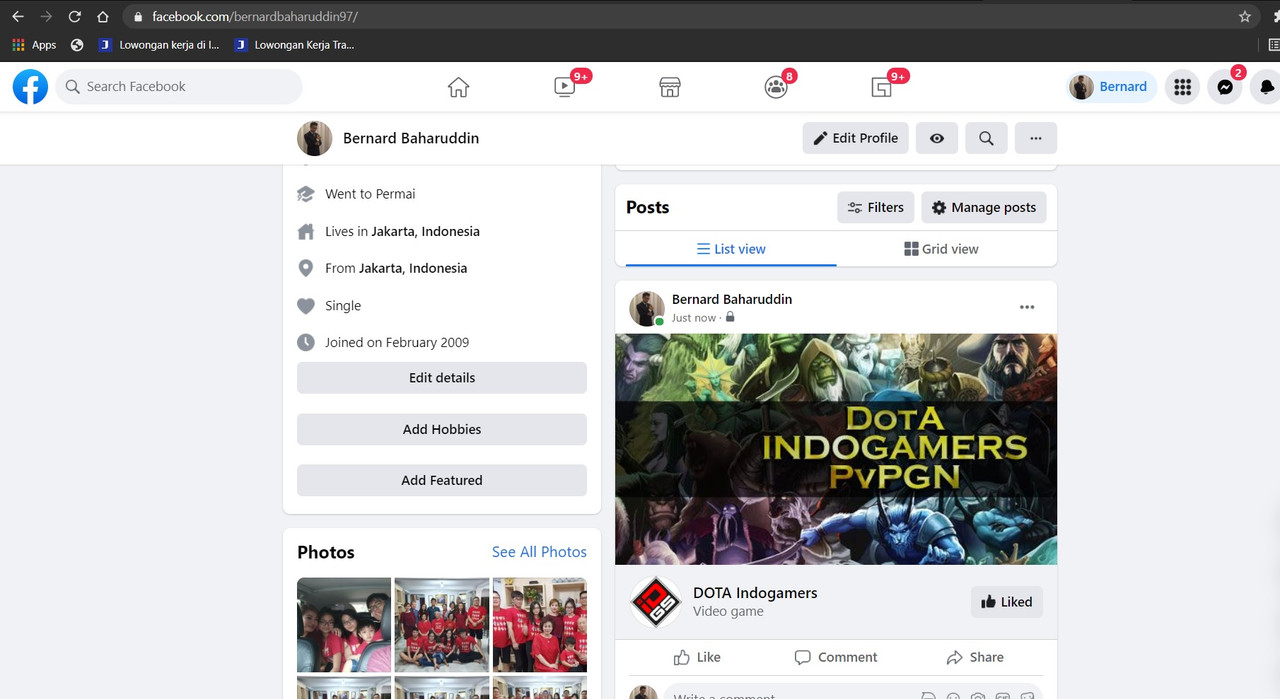Screen dimensions: 1280x699
Task: Open Messenger chats icon
Action: pos(1225,87)
